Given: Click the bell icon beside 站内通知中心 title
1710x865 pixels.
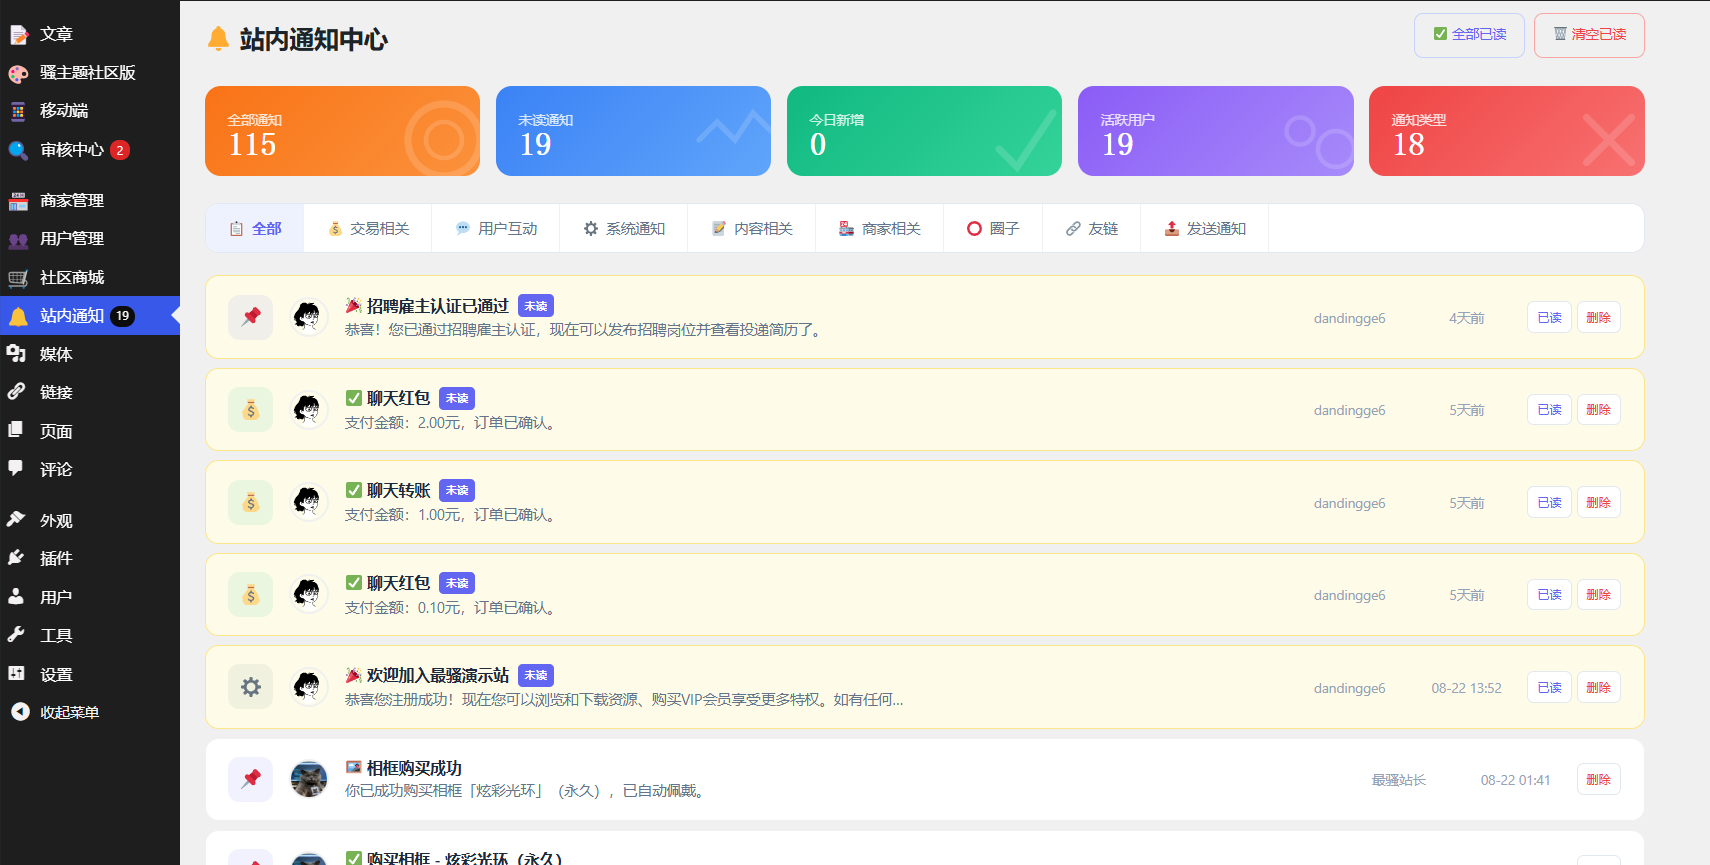Looking at the screenshot, I should [218, 39].
